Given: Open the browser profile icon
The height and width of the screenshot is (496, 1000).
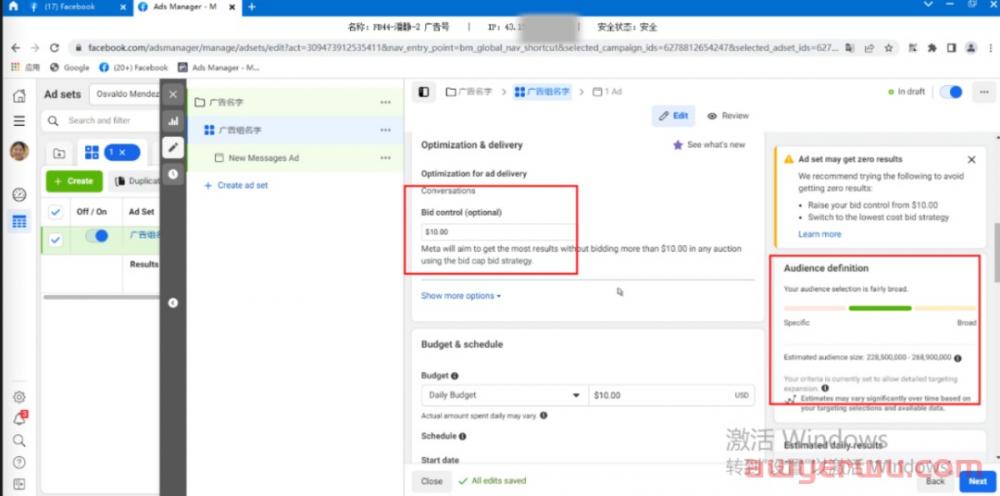Looking at the screenshot, I should (x=971, y=48).
